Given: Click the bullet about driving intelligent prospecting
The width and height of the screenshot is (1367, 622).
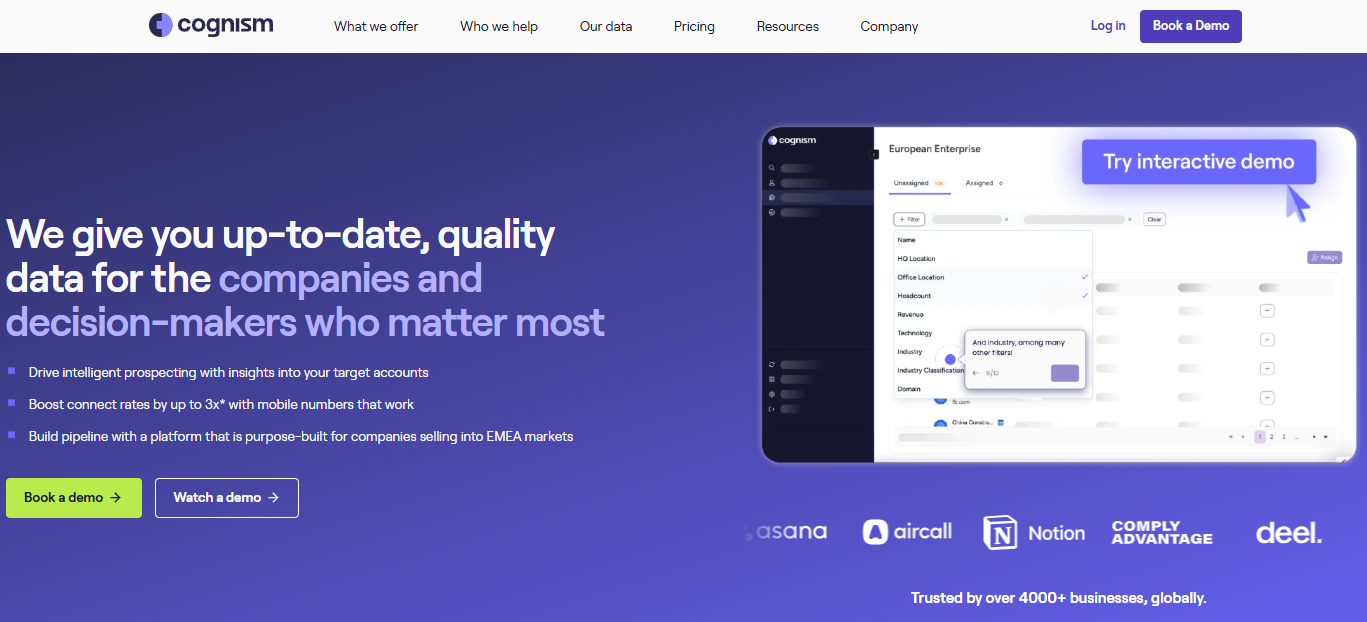Looking at the screenshot, I should (x=229, y=372).
